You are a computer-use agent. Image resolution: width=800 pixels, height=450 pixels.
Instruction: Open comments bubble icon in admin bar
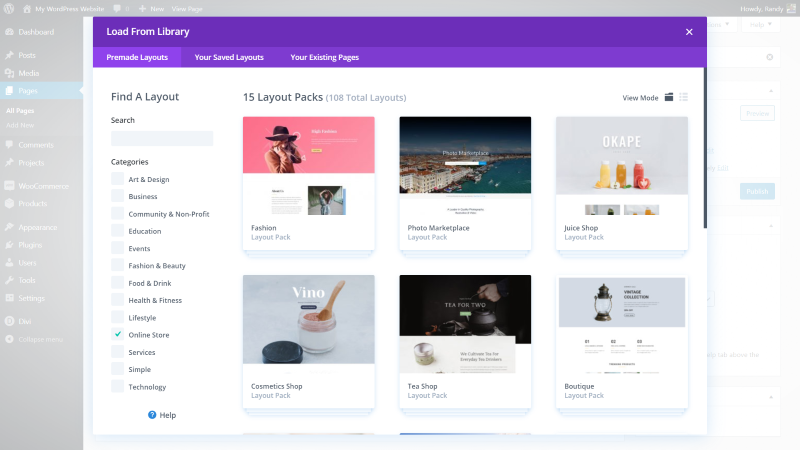coord(117,9)
